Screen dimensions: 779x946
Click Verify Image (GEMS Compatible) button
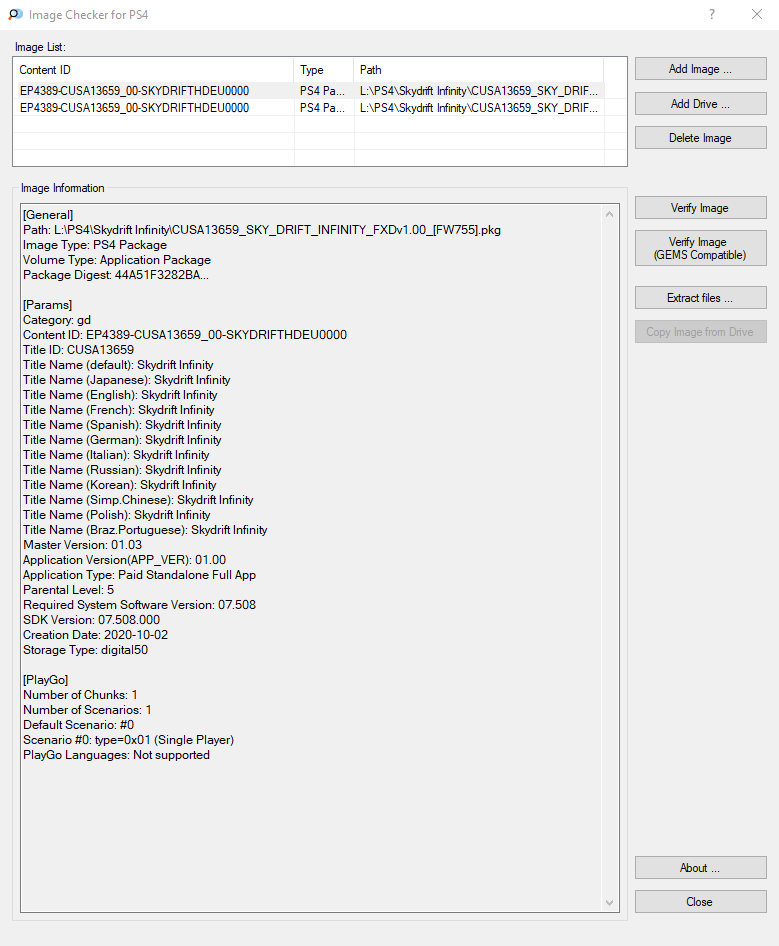[x=701, y=249]
